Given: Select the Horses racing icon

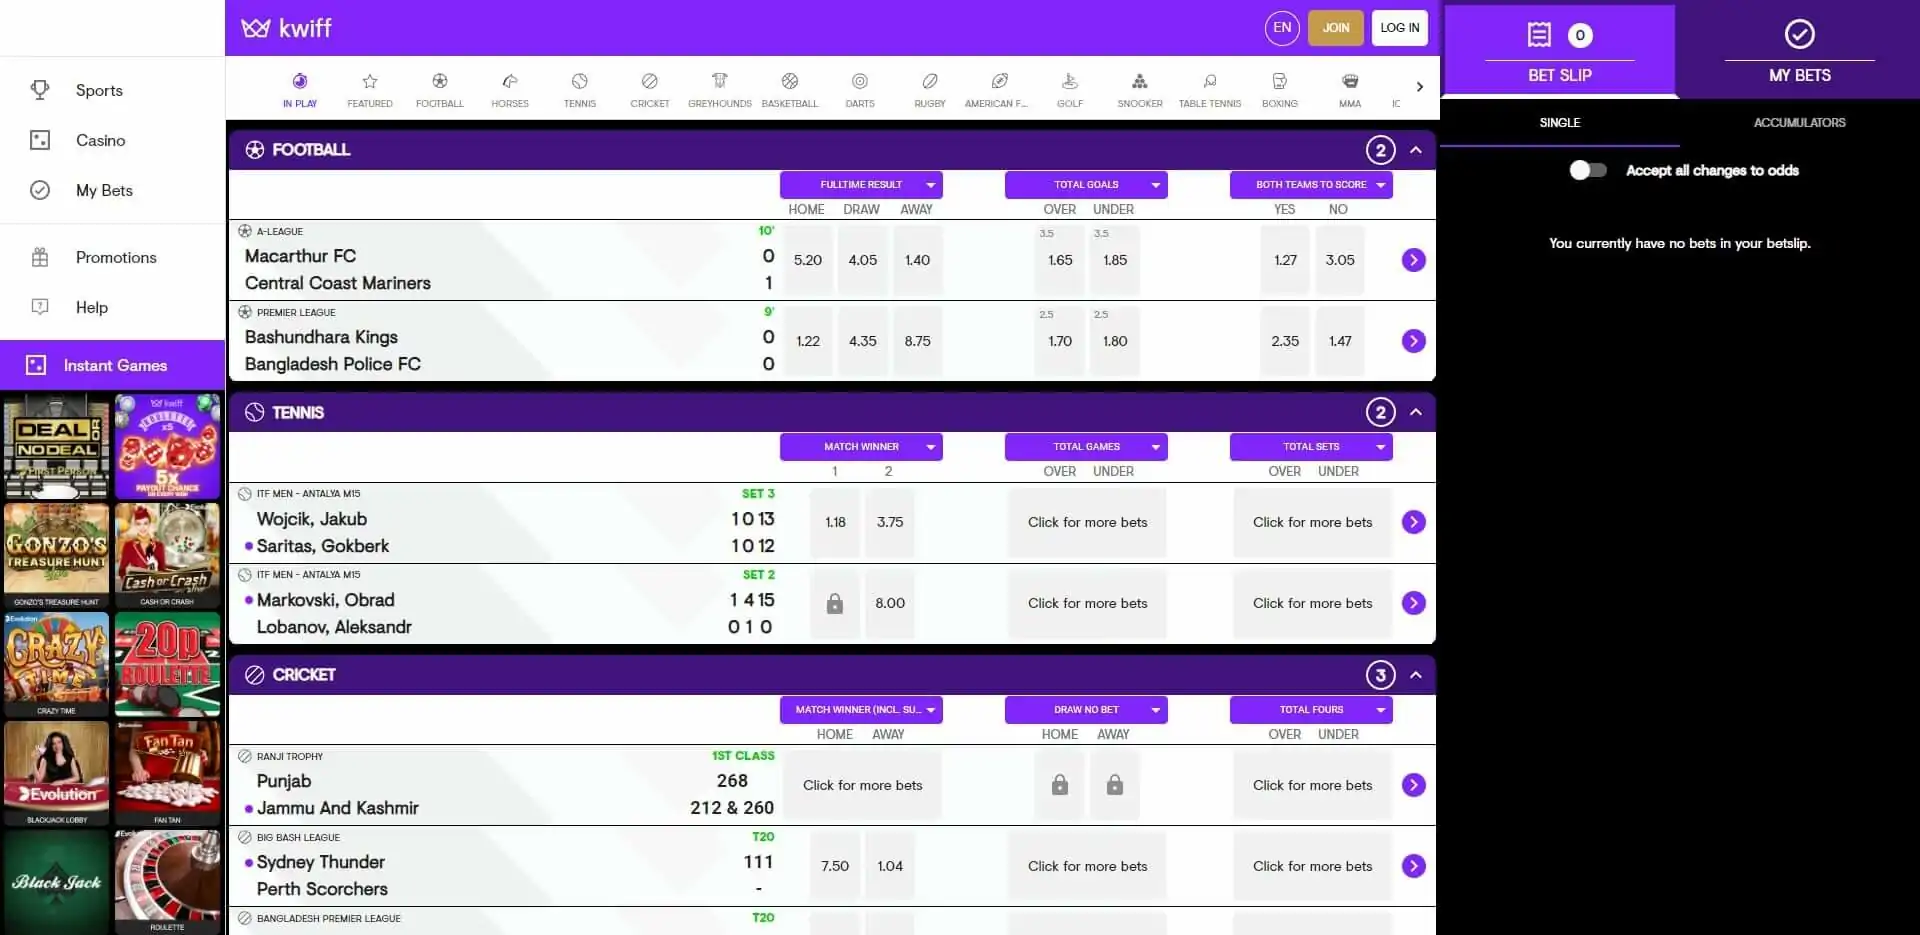Looking at the screenshot, I should pyautogui.click(x=509, y=88).
